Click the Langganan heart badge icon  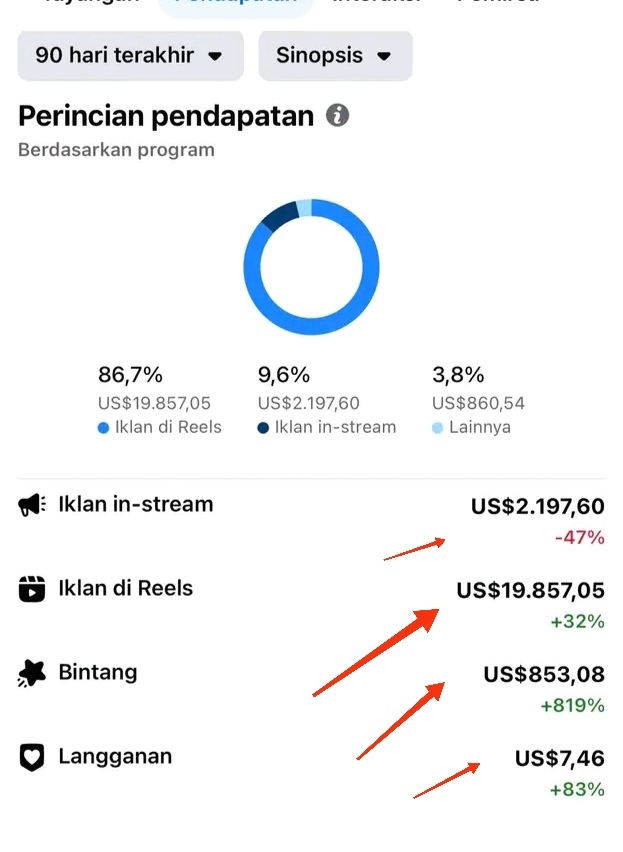pos(30,757)
